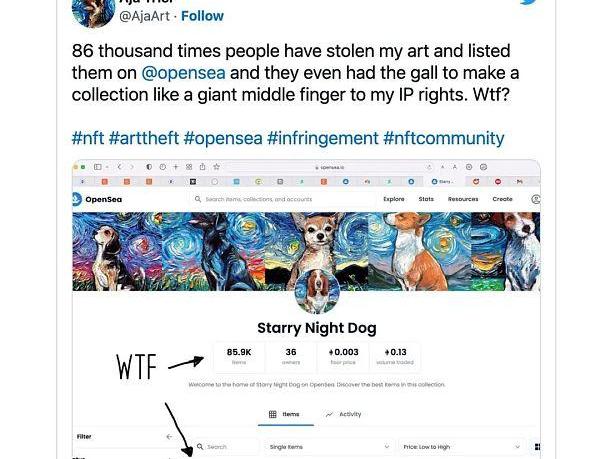The image size is (600, 459).
Task: Switch to grid view layout icon
Action: [x=537, y=447]
